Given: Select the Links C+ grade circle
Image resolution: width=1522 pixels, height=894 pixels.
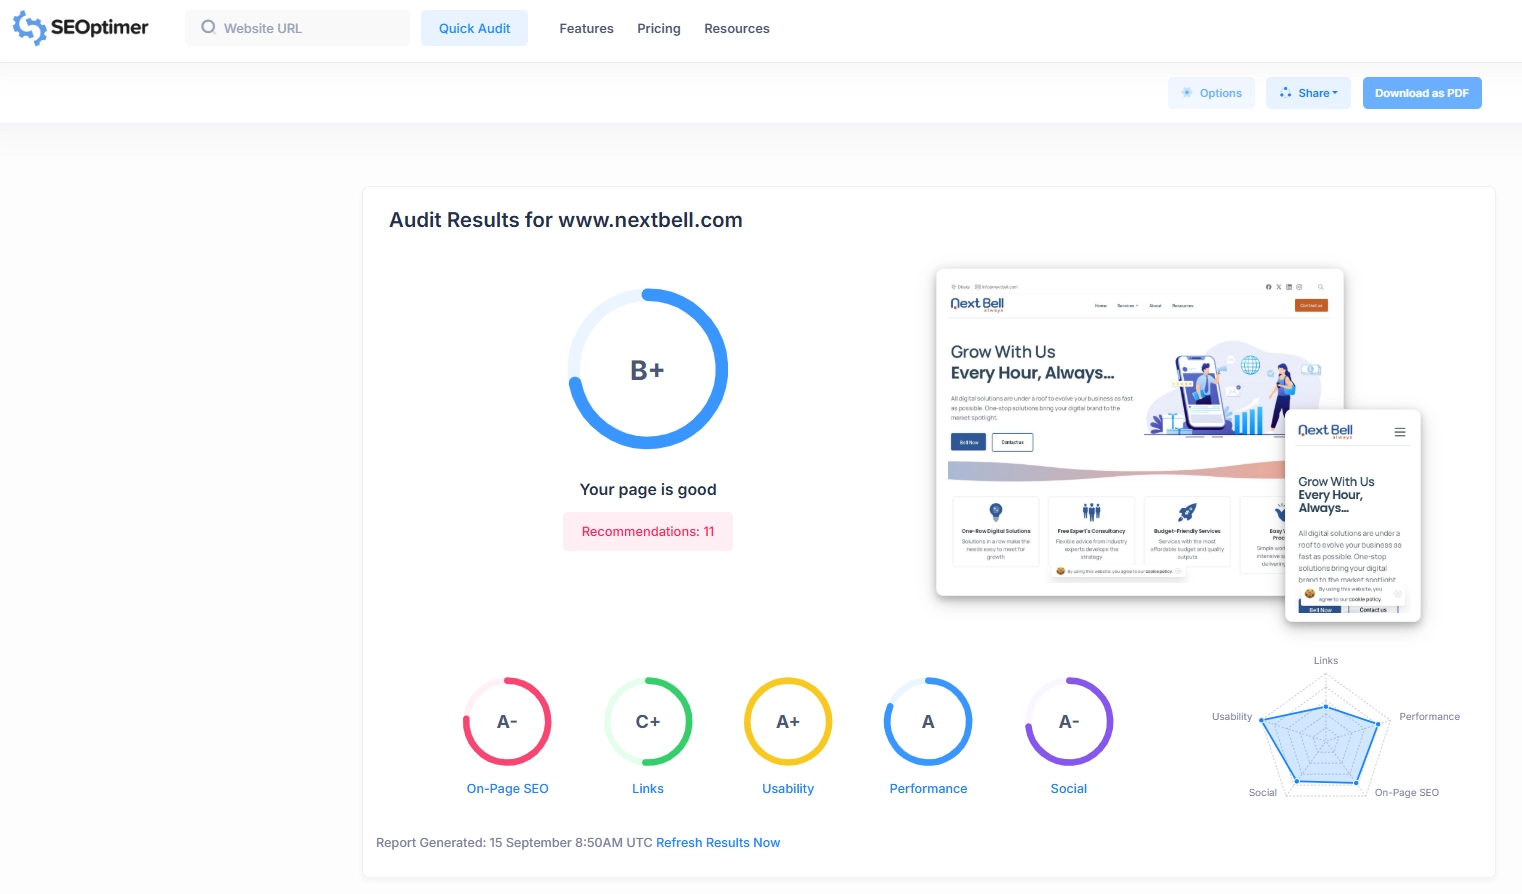Looking at the screenshot, I should (648, 722).
